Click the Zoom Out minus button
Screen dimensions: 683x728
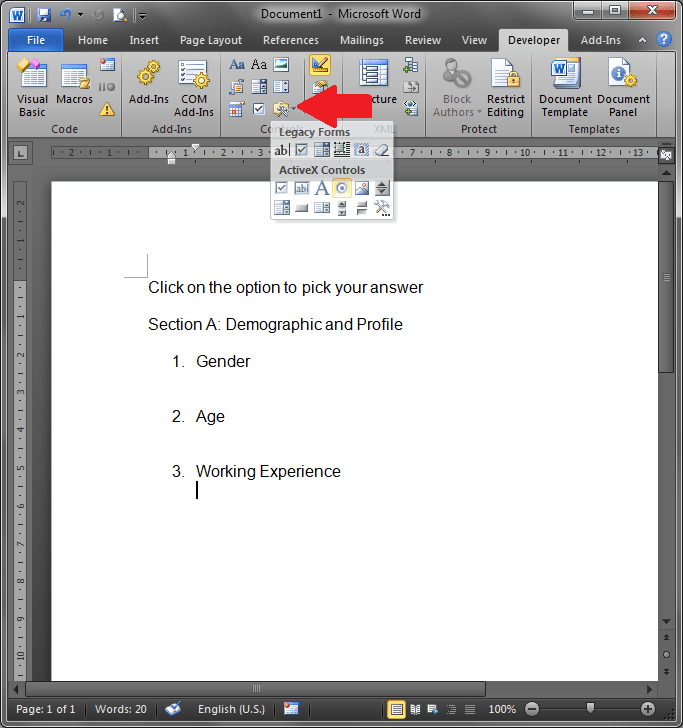[532, 709]
